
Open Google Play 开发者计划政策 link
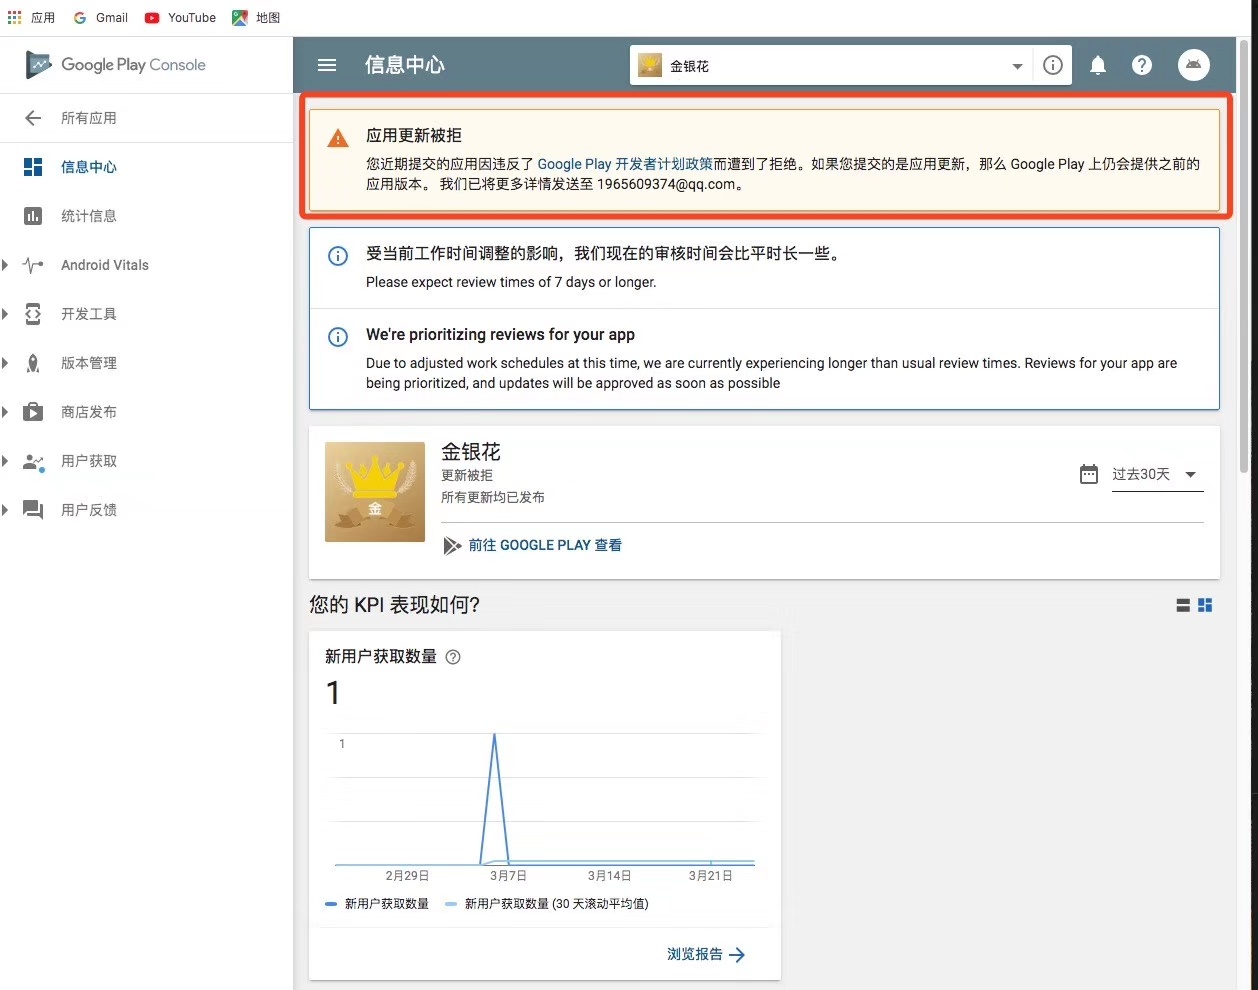point(625,164)
